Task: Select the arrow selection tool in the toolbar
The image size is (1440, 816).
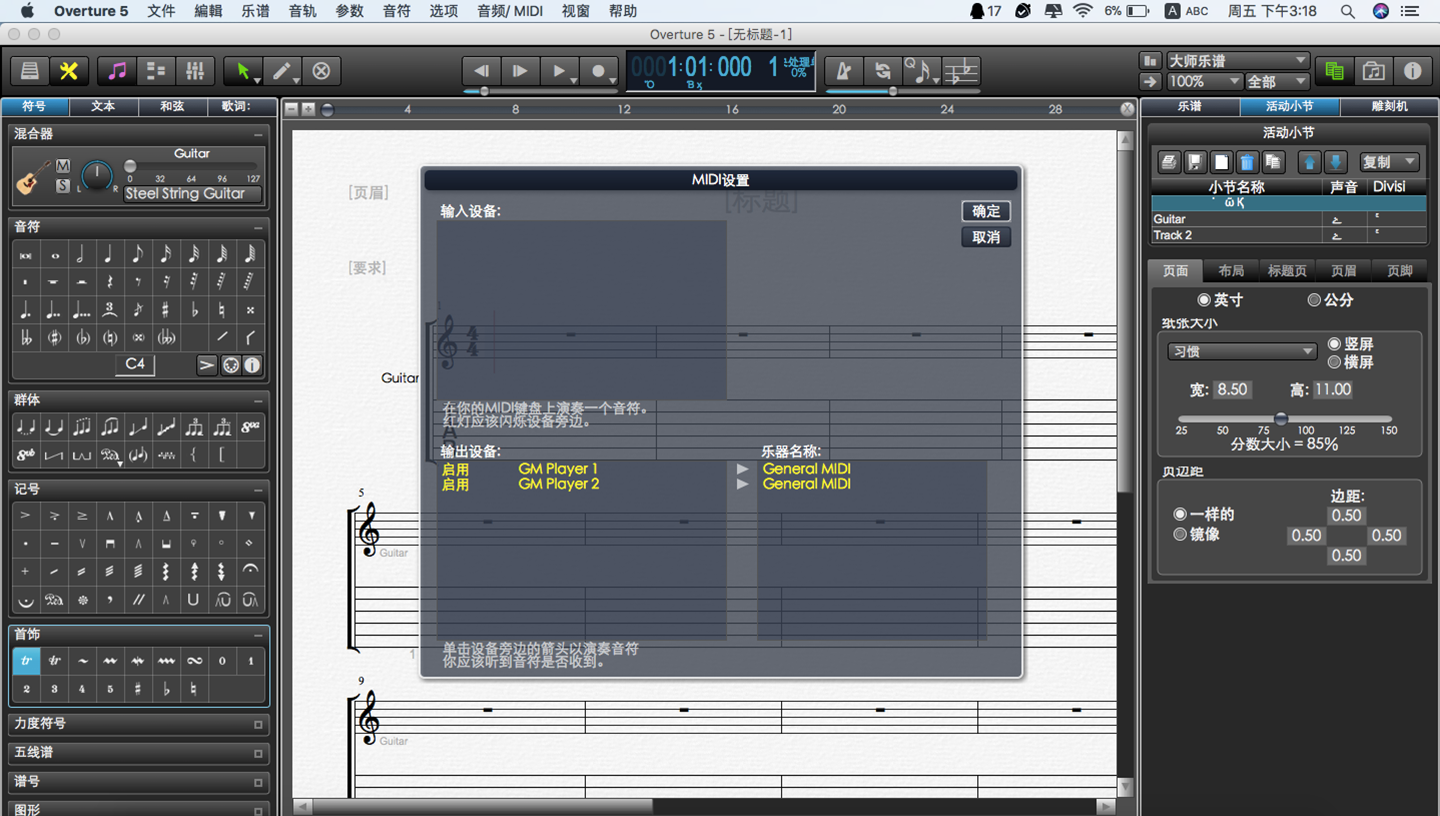Action: point(243,71)
